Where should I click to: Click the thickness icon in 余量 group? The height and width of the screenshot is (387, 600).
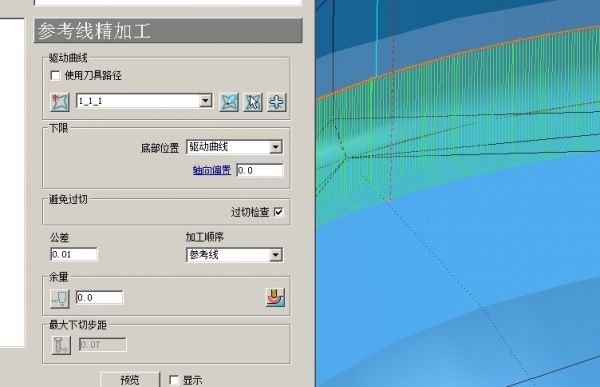(x=60, y=299)
